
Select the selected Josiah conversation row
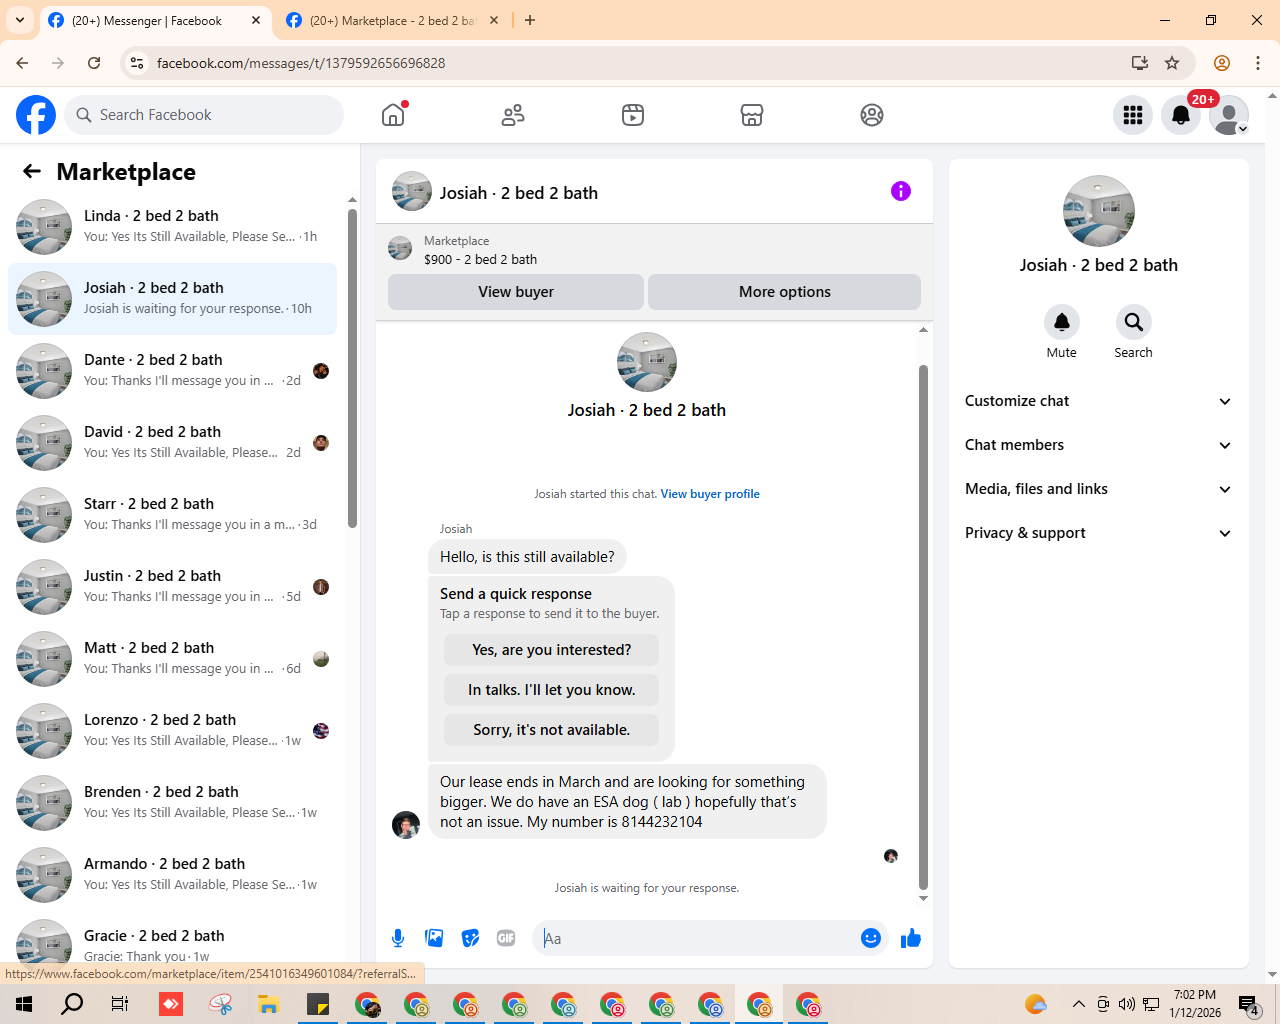point(172,299)
